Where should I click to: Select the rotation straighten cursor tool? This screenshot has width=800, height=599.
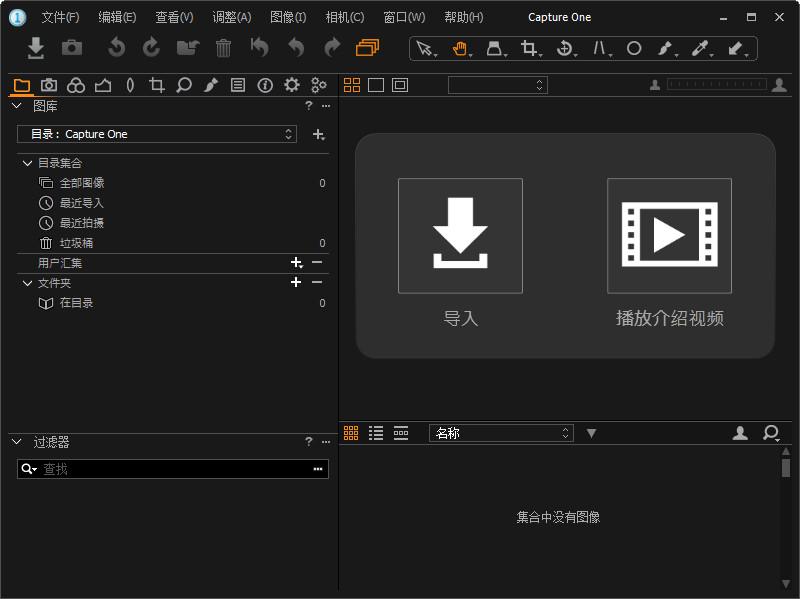pyautogui.click(x=565, y=48)
